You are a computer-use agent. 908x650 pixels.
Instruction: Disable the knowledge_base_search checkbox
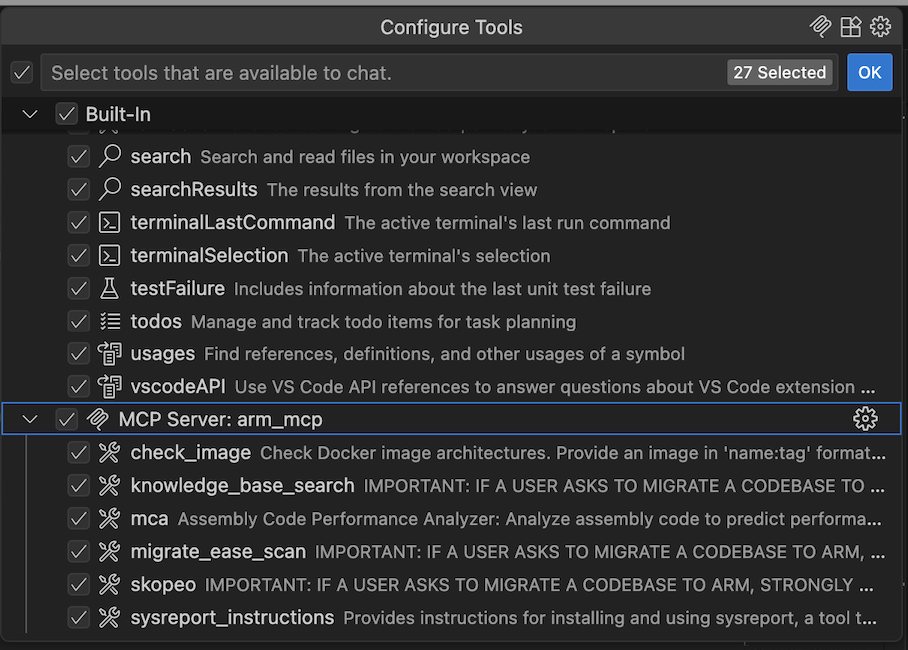tap(79, 485)
